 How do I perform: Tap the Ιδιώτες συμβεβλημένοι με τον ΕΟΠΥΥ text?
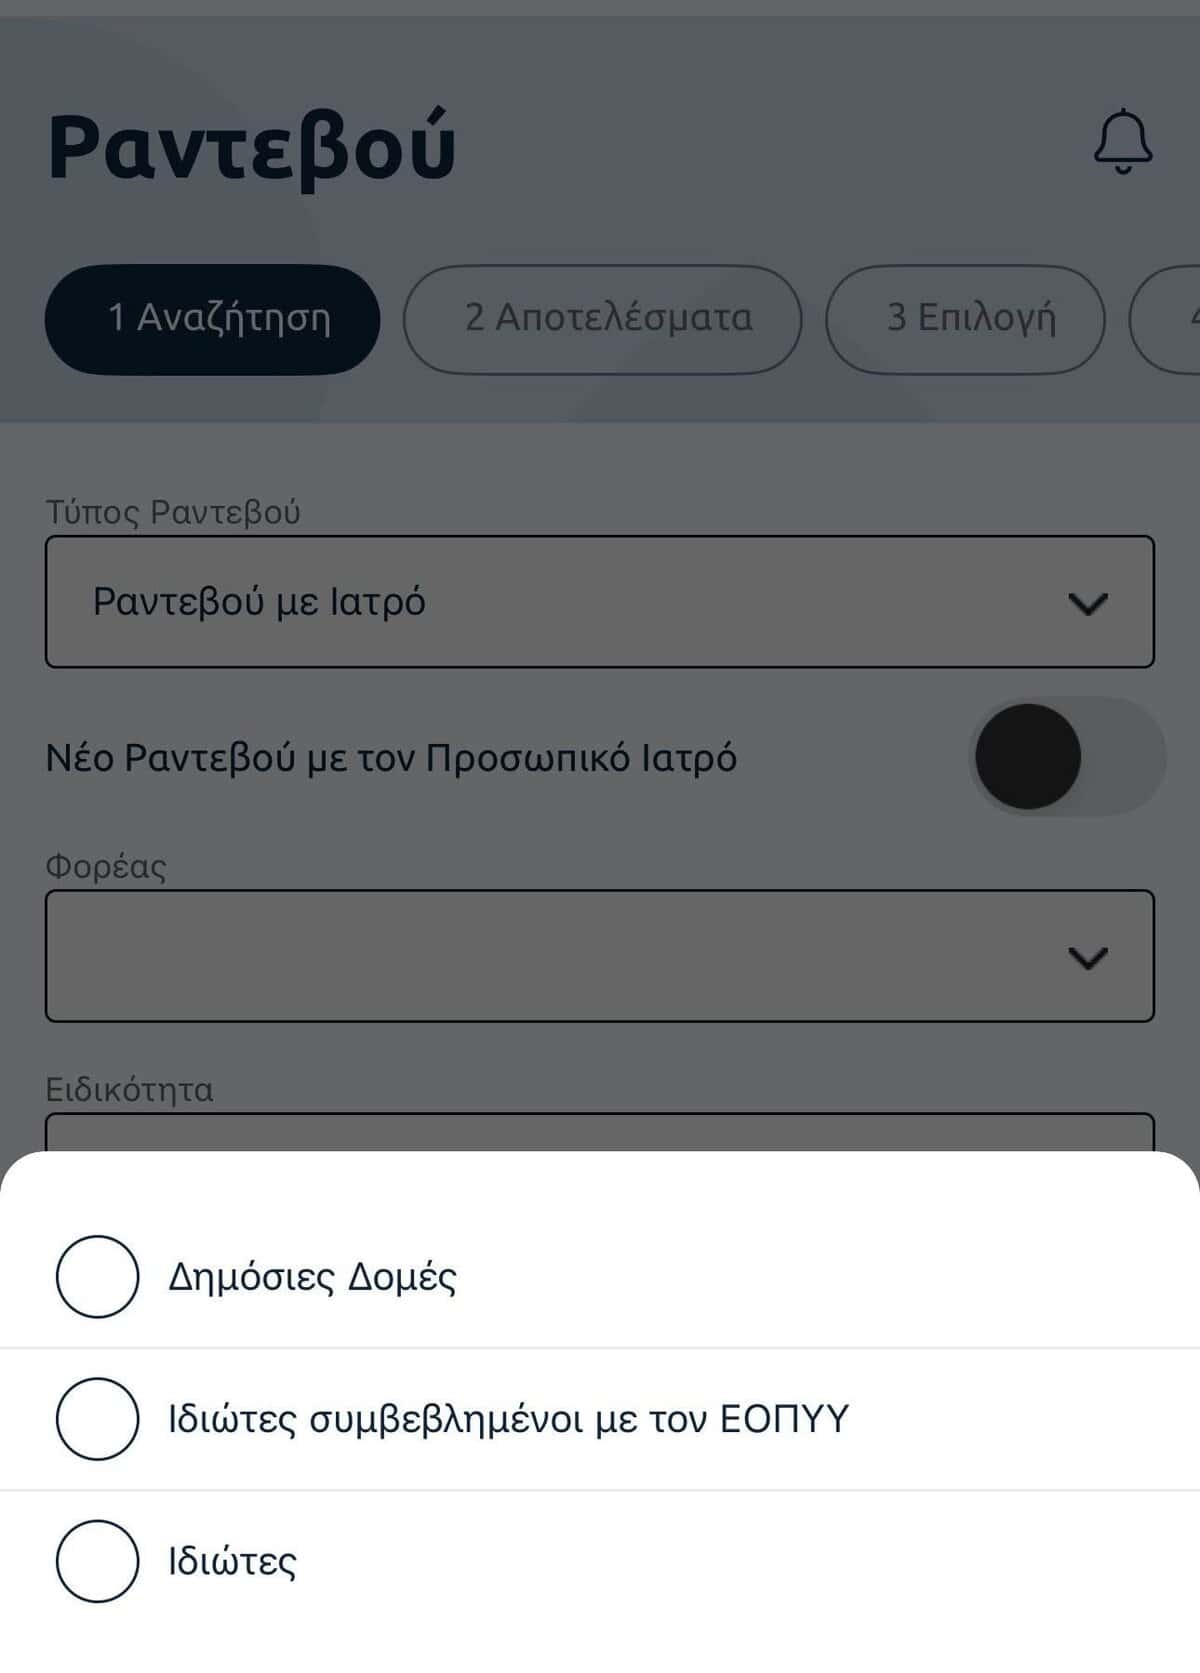[508, 1419]
